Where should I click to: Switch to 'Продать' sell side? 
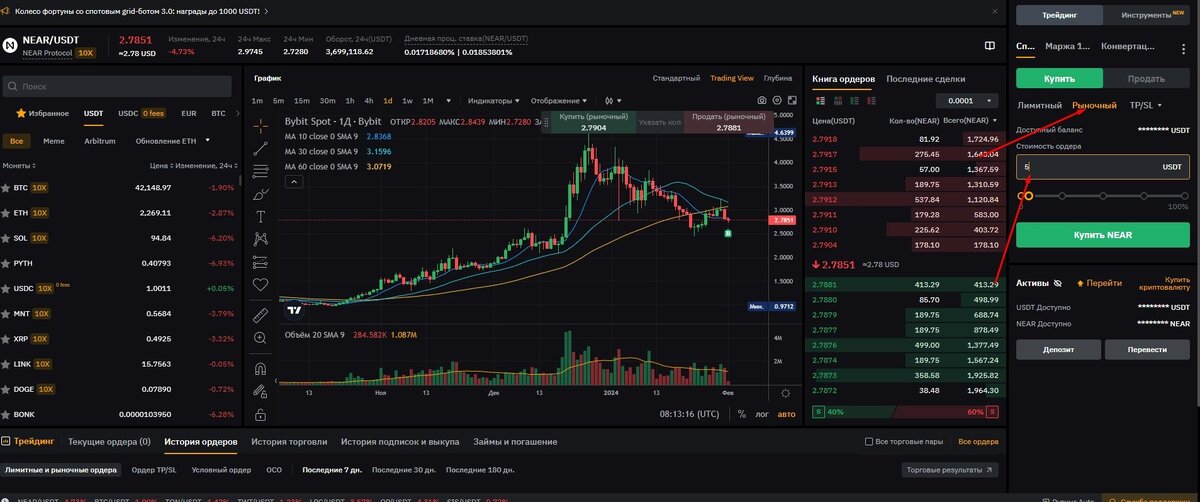[x=1146, y=78]
